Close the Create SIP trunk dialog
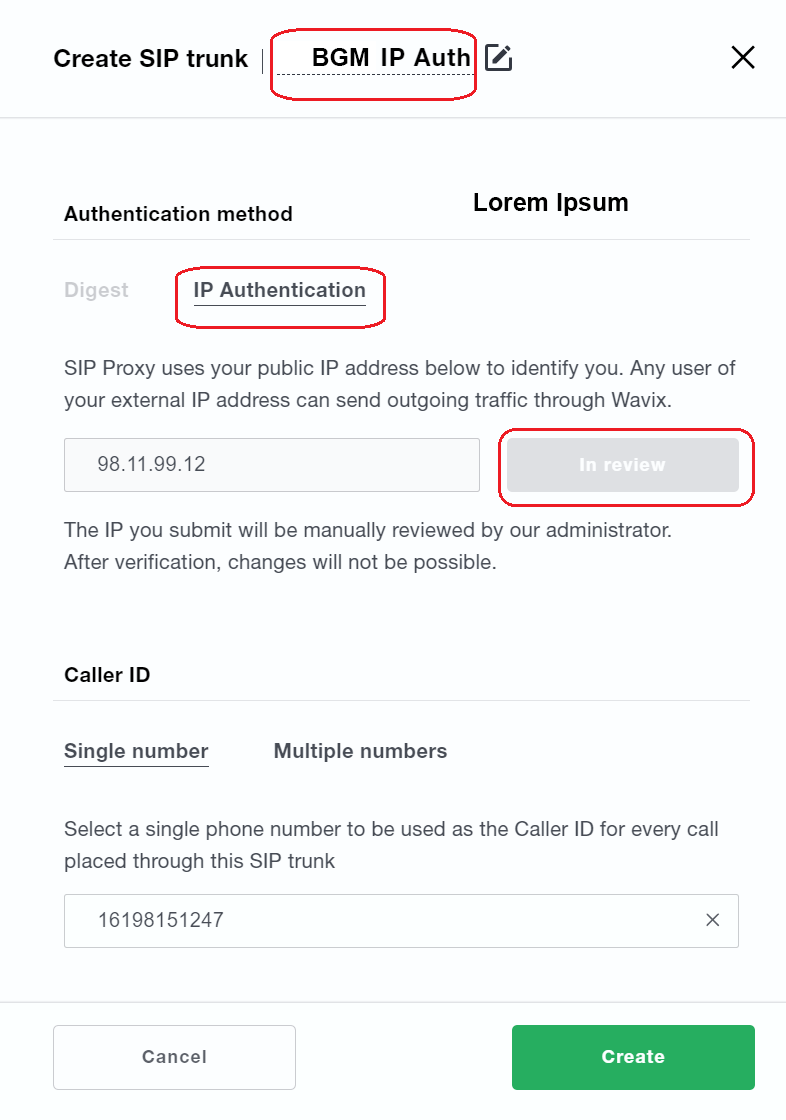The image size is (786, 1120). pos(742,58)
